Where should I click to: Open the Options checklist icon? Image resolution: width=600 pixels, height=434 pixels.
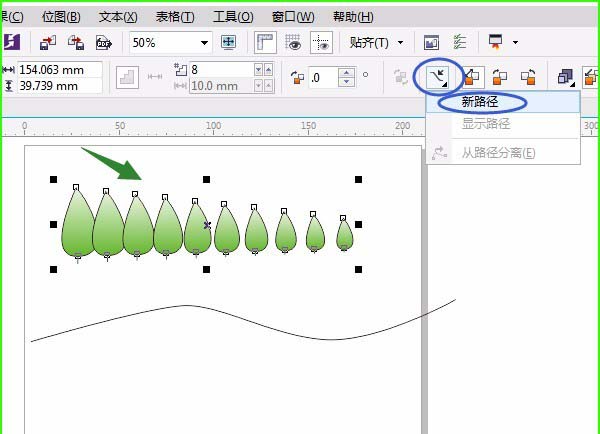[459, 42]
